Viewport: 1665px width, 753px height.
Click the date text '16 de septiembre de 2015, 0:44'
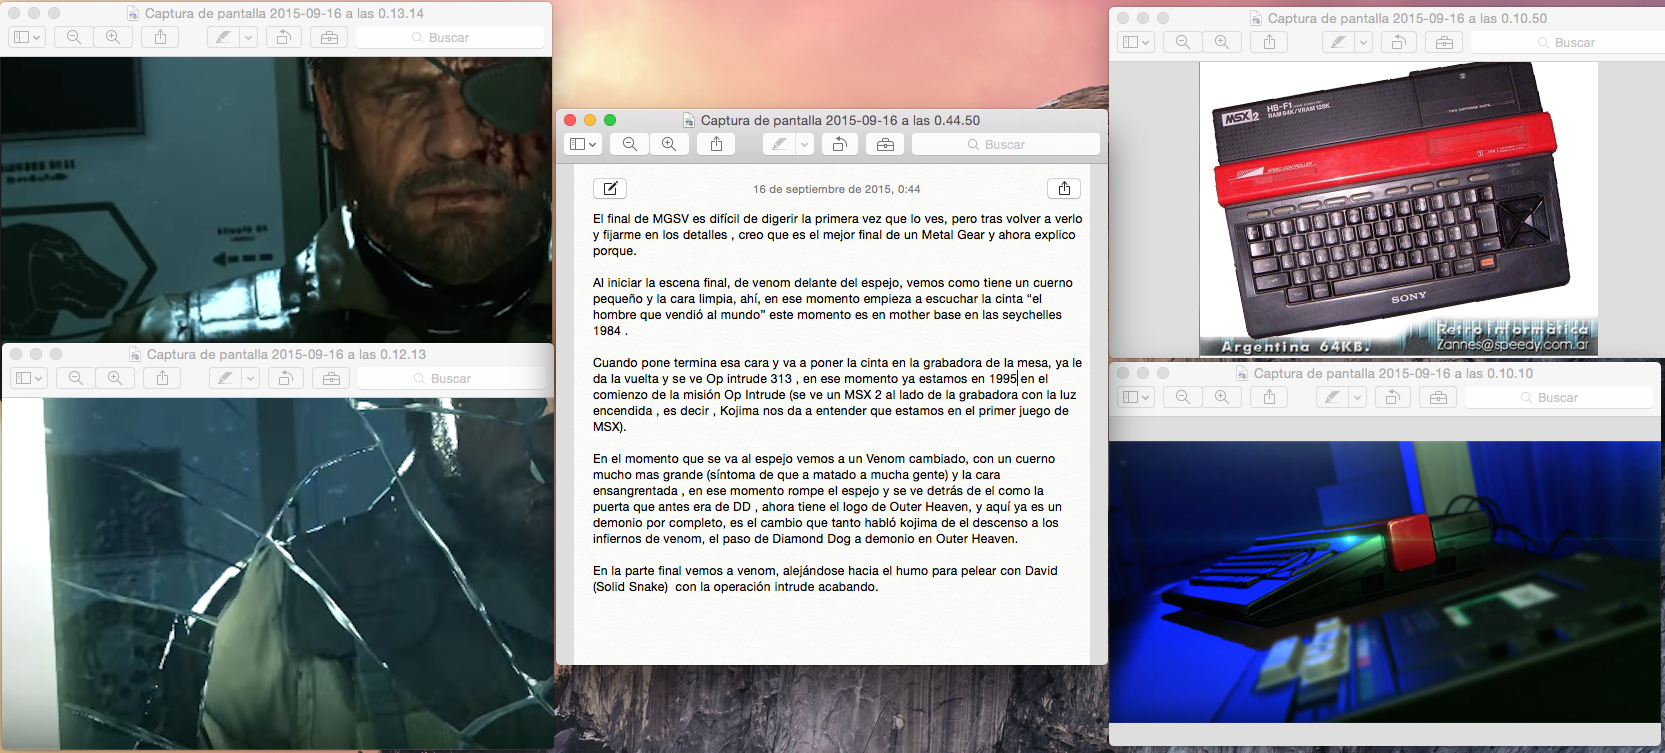(x=836, y=189)
